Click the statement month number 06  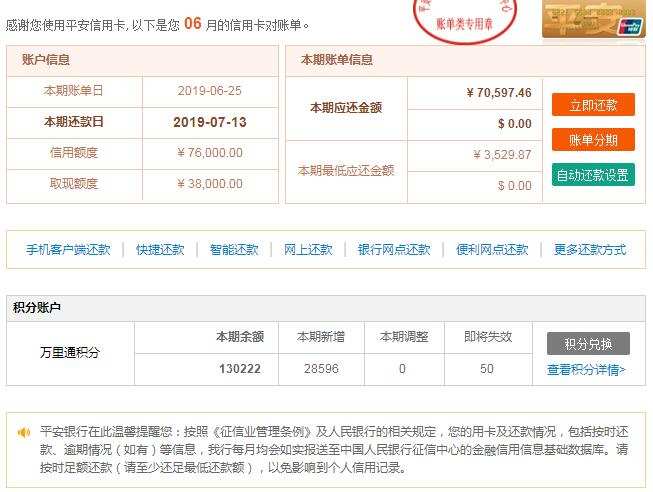(x=192, y=24)
